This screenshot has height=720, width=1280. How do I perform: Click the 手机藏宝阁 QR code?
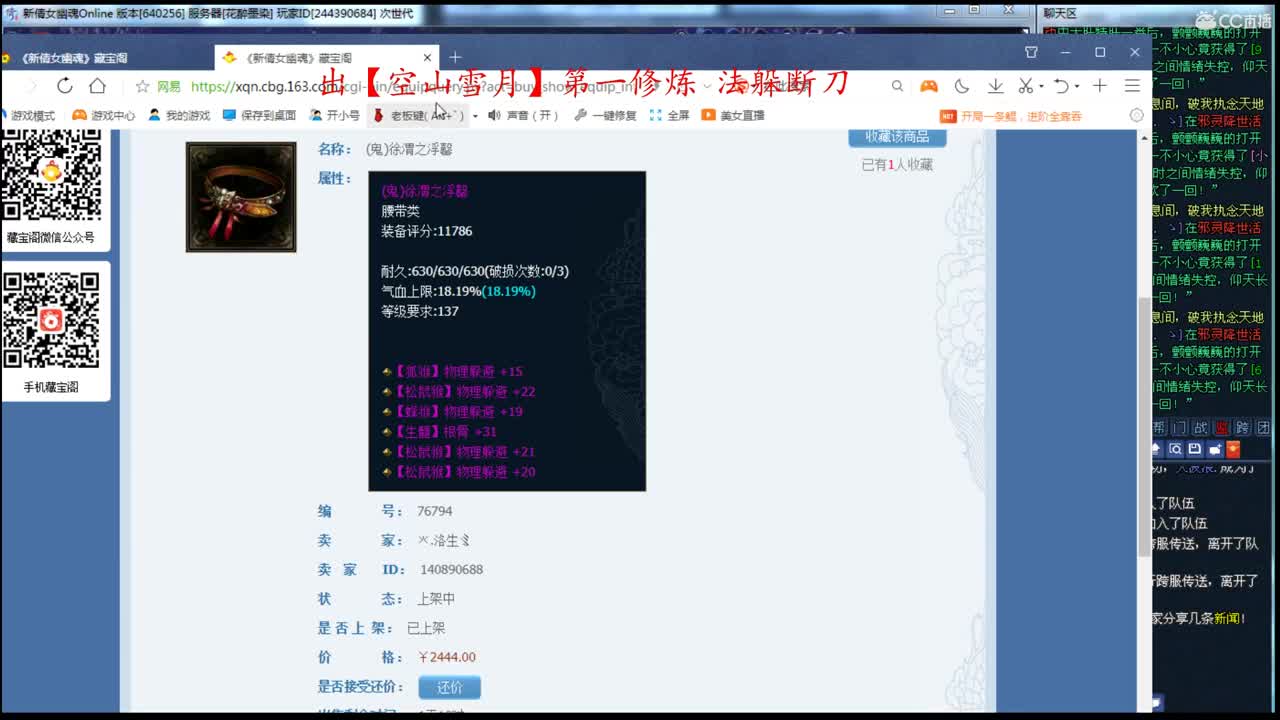click(x=51, y=320)
